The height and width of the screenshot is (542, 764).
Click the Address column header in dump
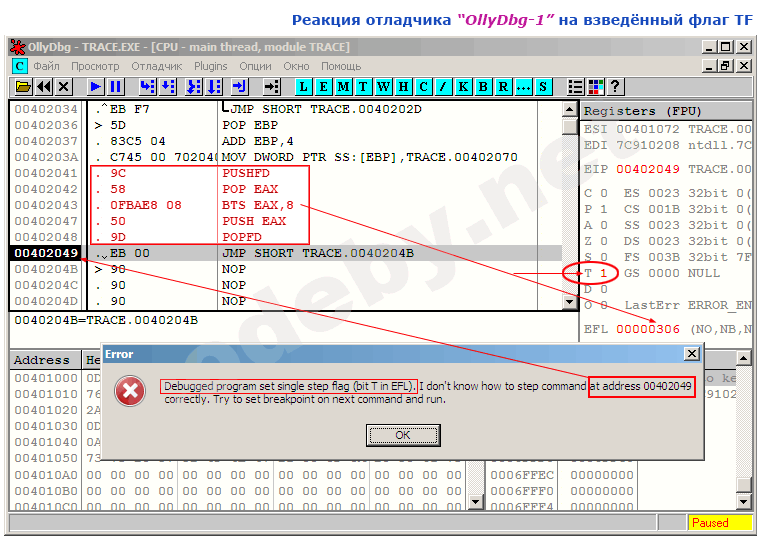45,360
